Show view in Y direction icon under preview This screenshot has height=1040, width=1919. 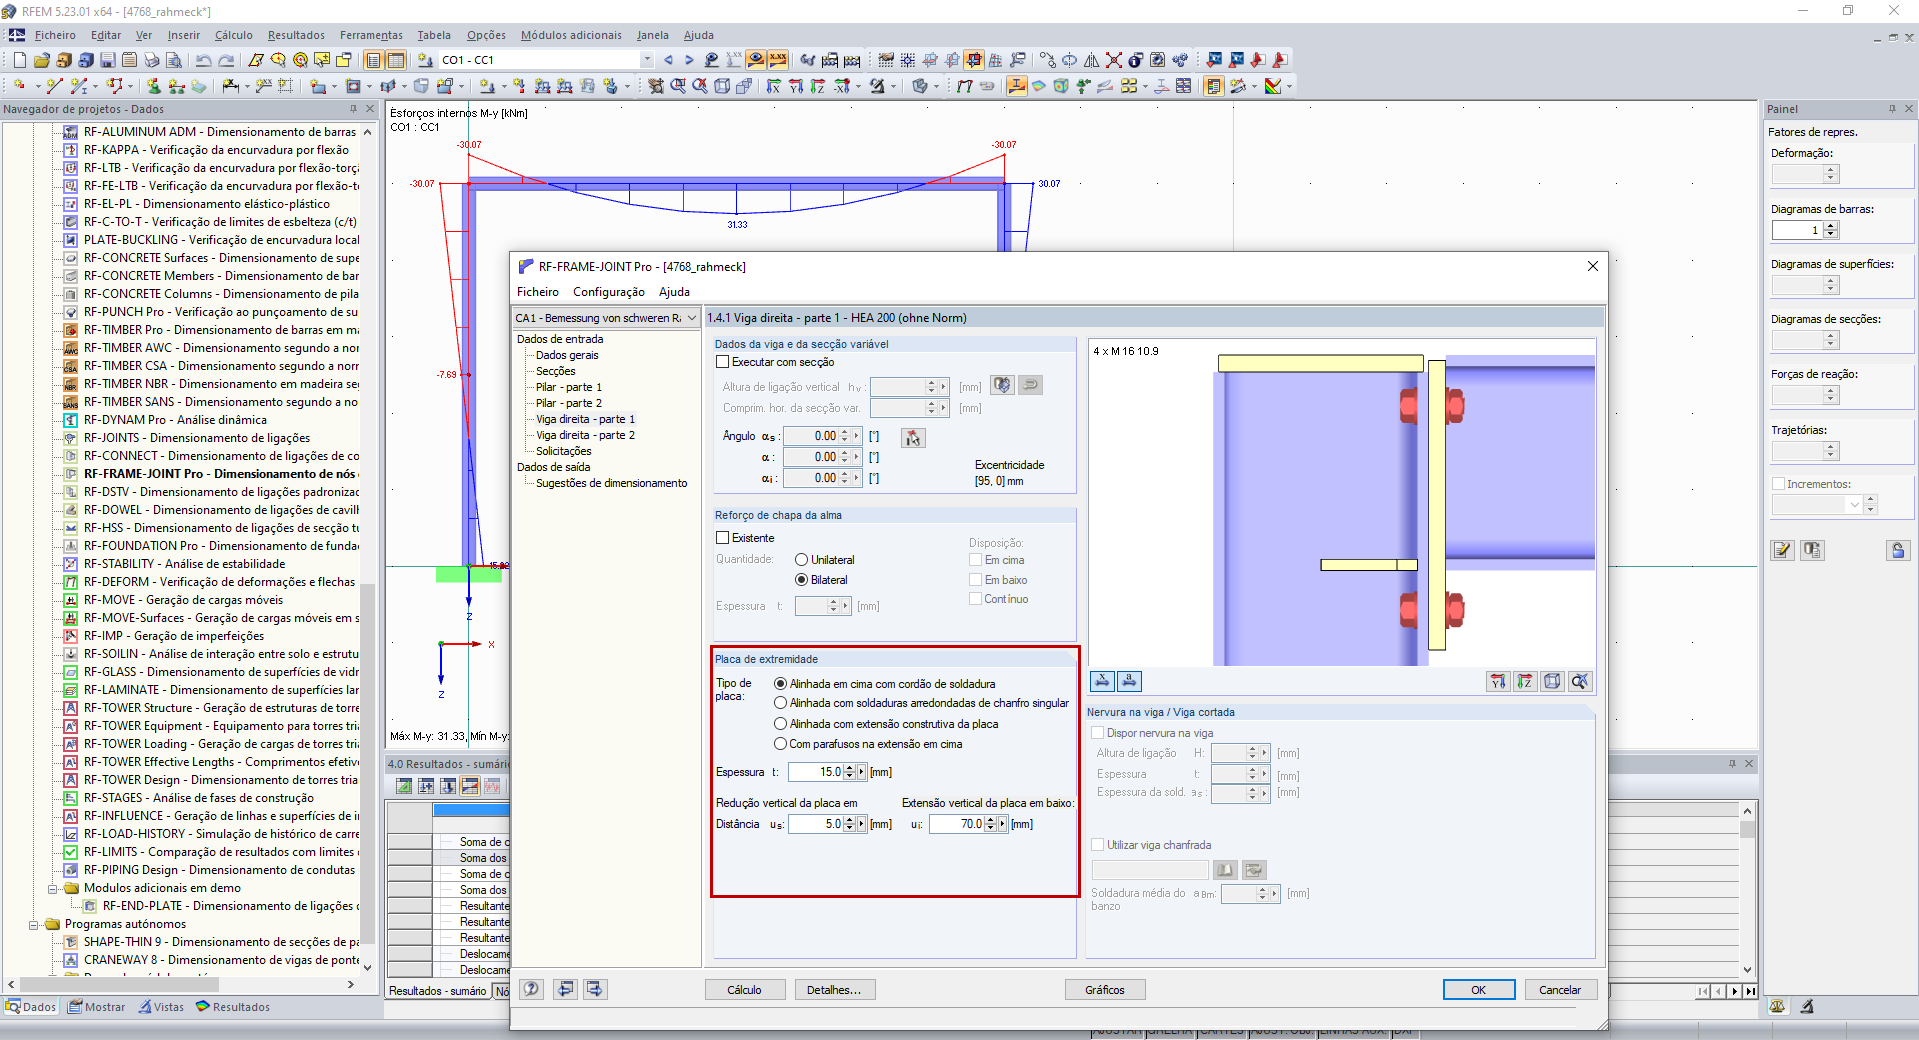(x=1497, y=681)
